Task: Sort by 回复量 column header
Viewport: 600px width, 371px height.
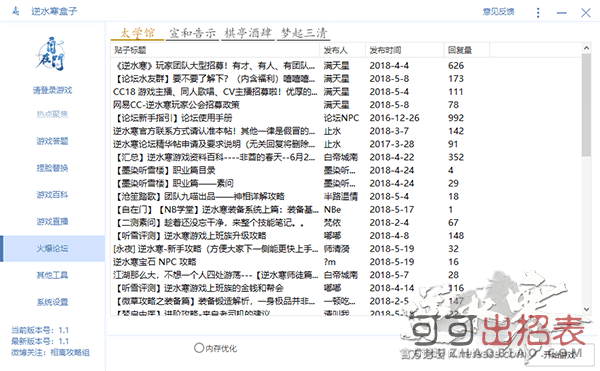Action: click(467, 50)
